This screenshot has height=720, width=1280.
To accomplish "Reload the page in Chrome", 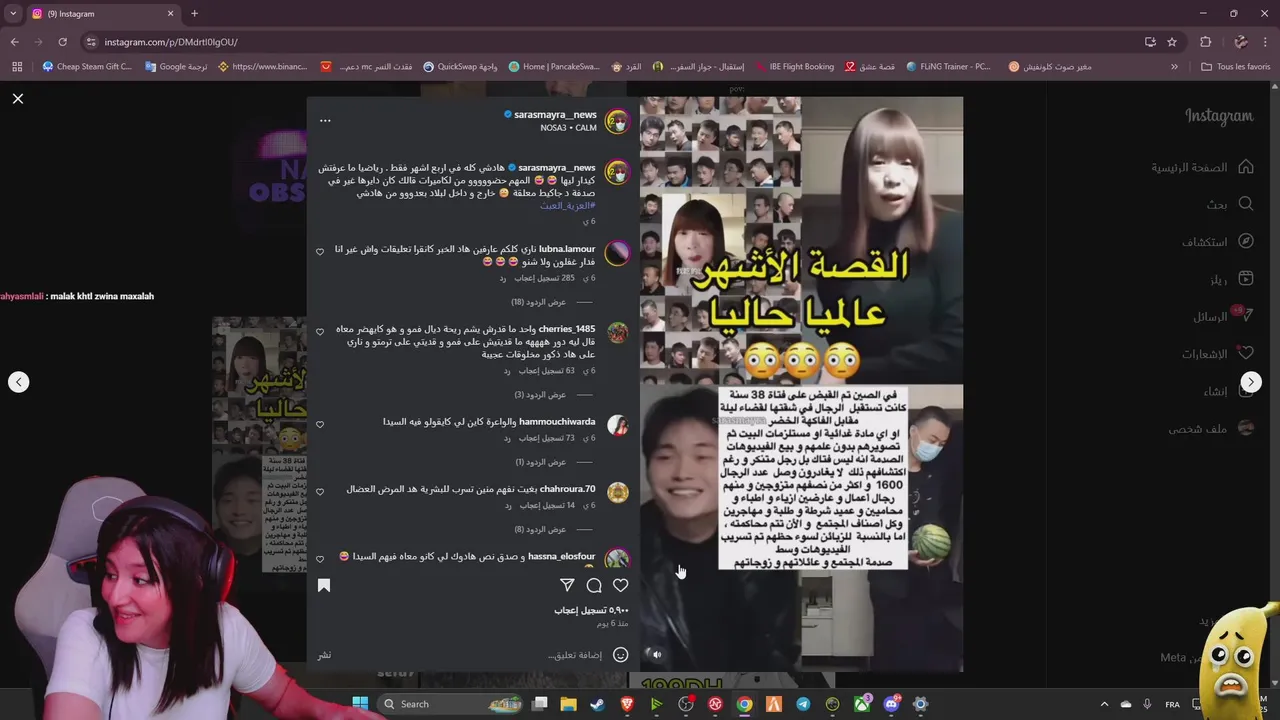I will tap(63, 42).
